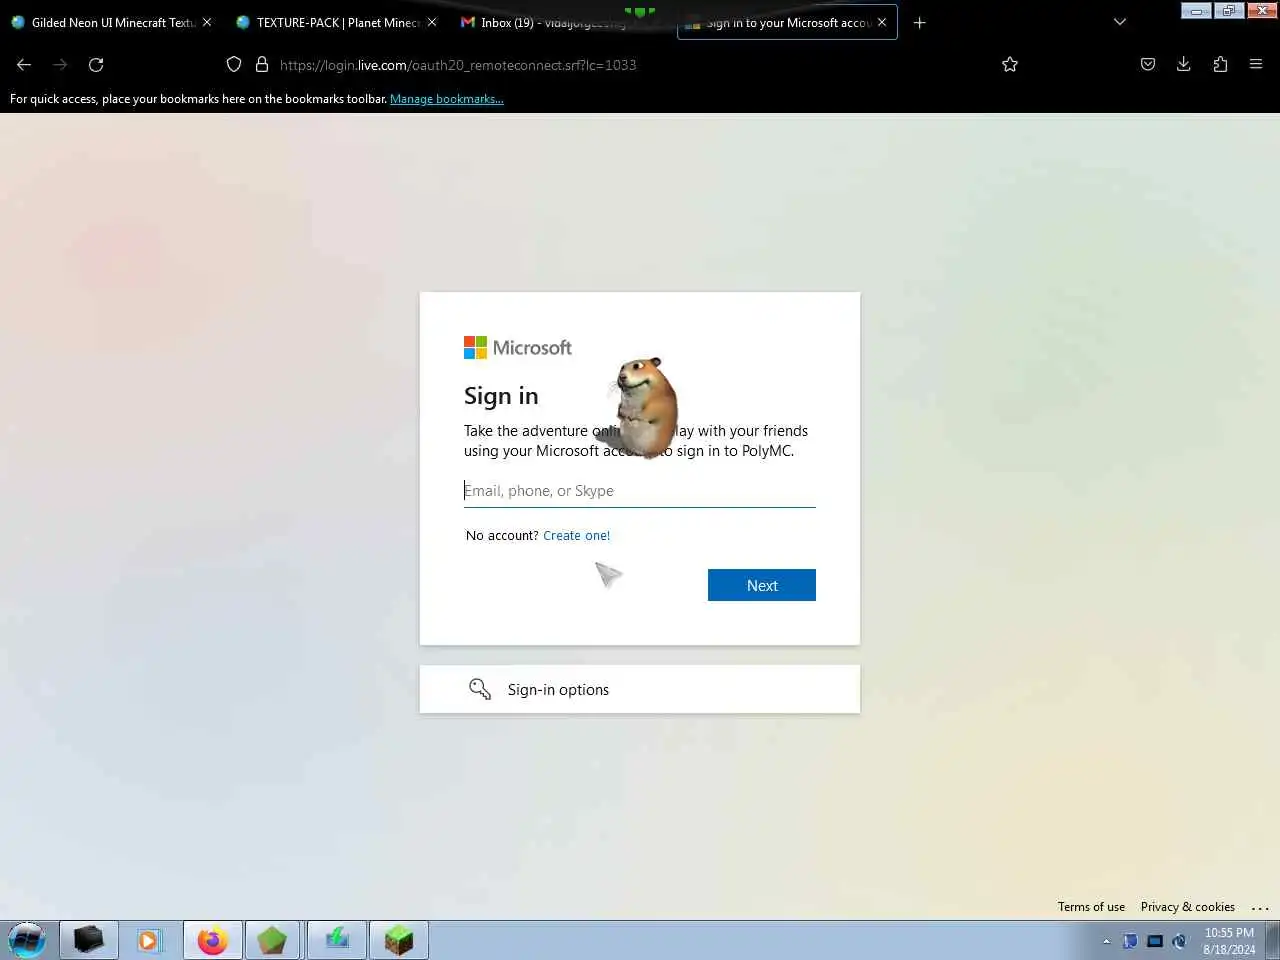The height and width of the screenshot is (960, 1280).
Task: Click the taskbar clock 10:55 PM
Action: (x=1229, y=941)
